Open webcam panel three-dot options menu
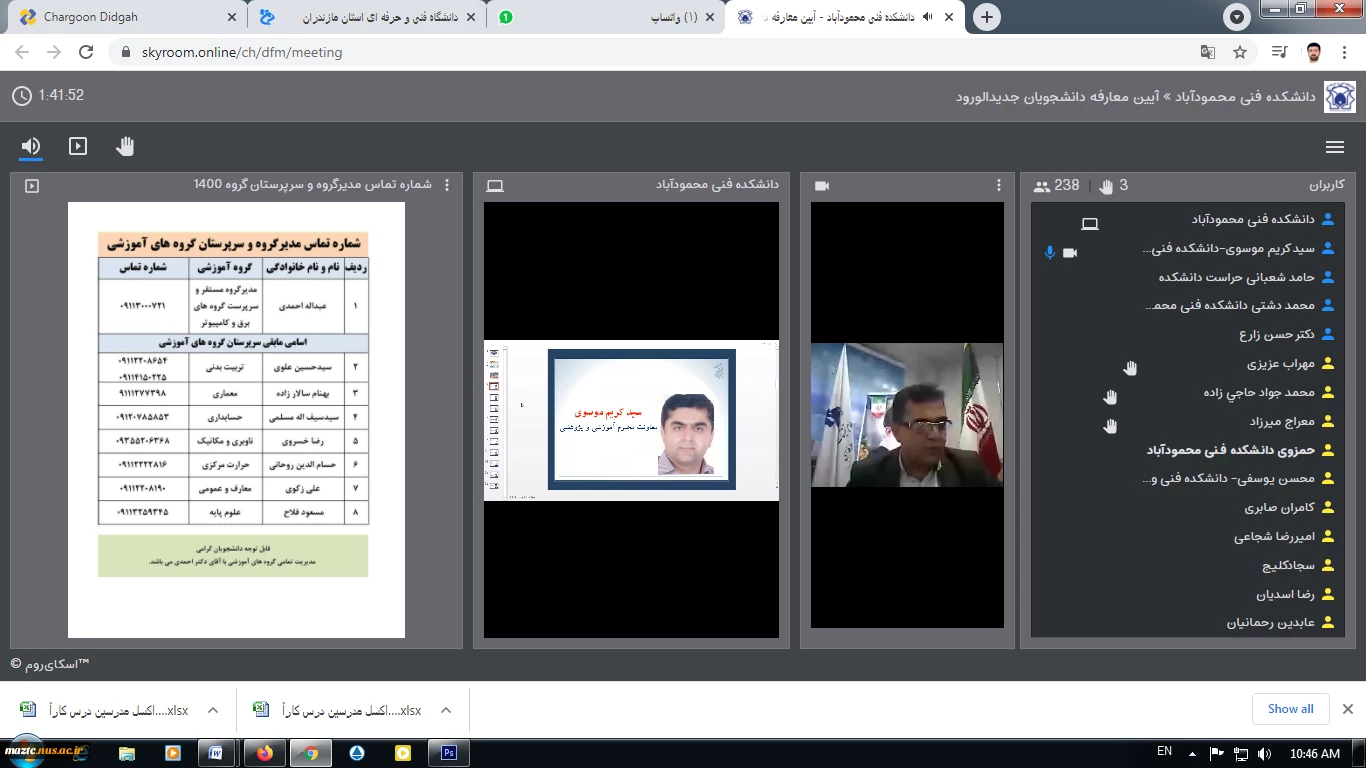The width and height of the screenshot is (1366, 768). point(998,185)
